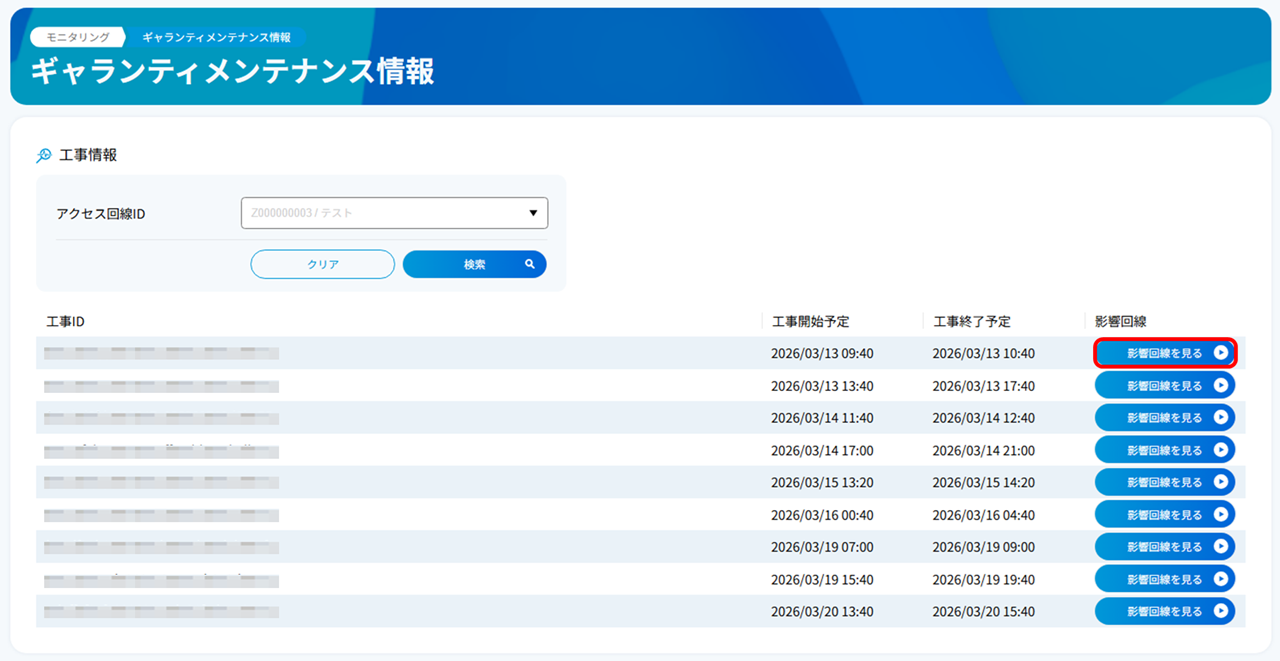This screenshot has width=1280, height=661.
Task: Click play icon on 2026/03/14 11:40 row
Action: coord(1220,418)
